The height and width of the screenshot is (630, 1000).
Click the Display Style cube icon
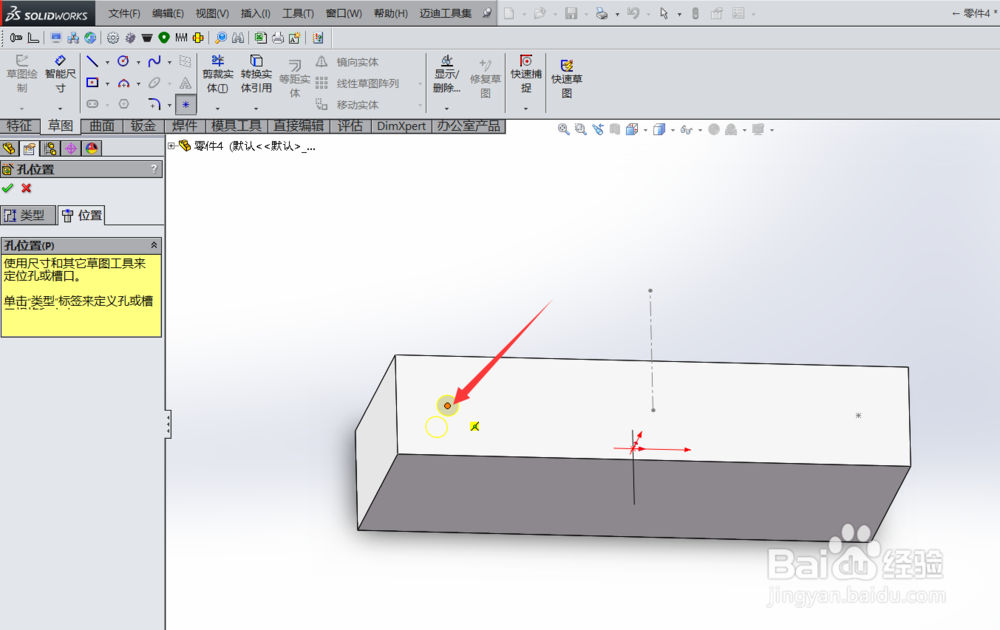point(659,129)
